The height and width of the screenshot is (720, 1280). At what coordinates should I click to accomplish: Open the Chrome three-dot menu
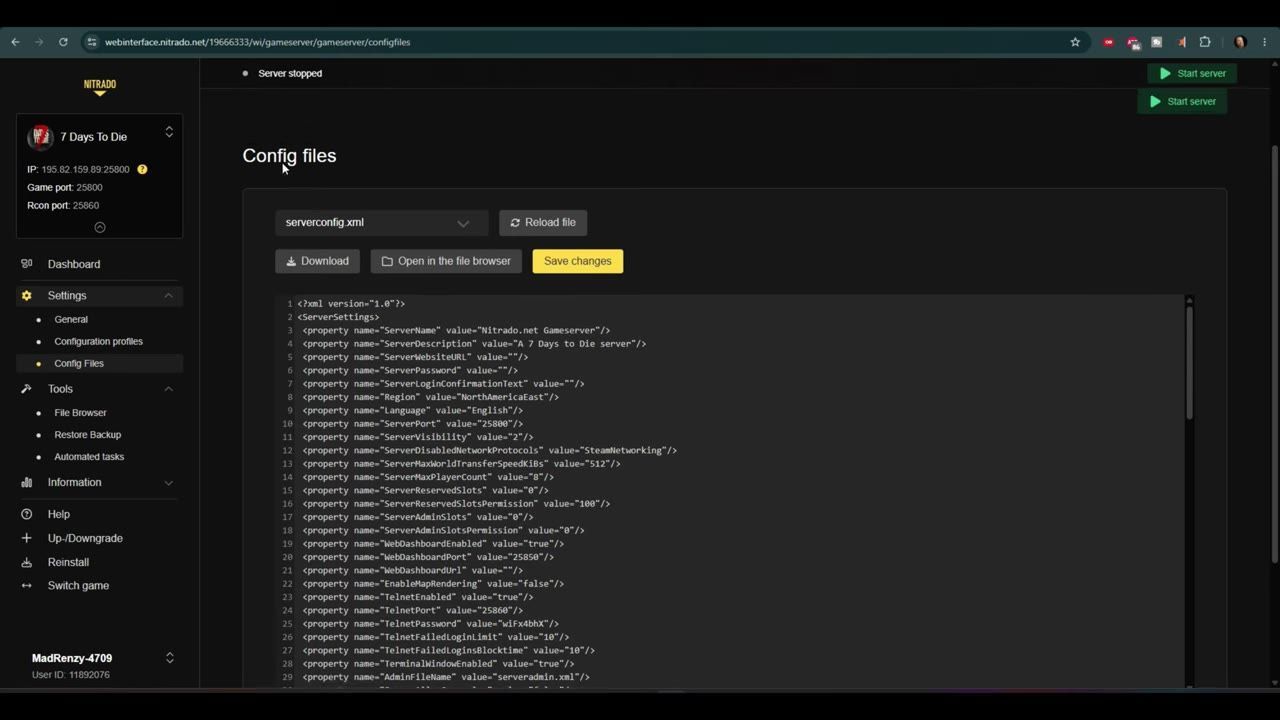[x=1265, y=42]
